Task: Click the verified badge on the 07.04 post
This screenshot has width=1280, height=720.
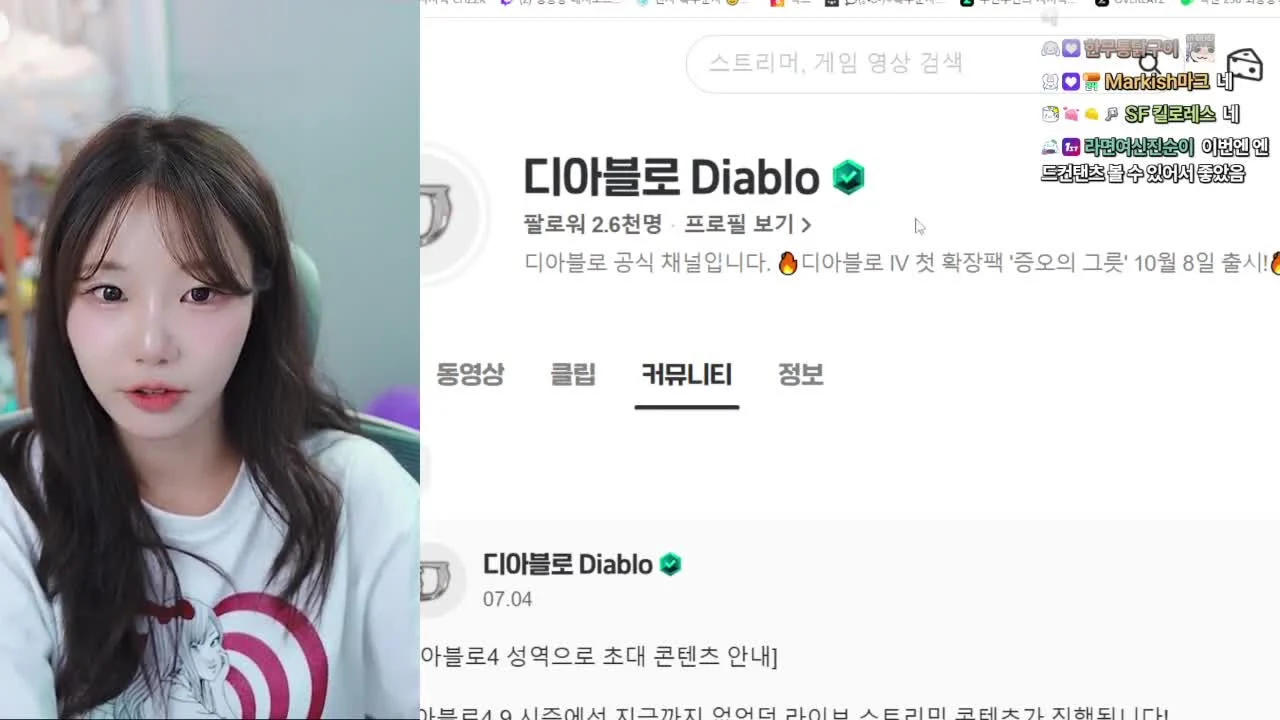Action: click(671, 565)
